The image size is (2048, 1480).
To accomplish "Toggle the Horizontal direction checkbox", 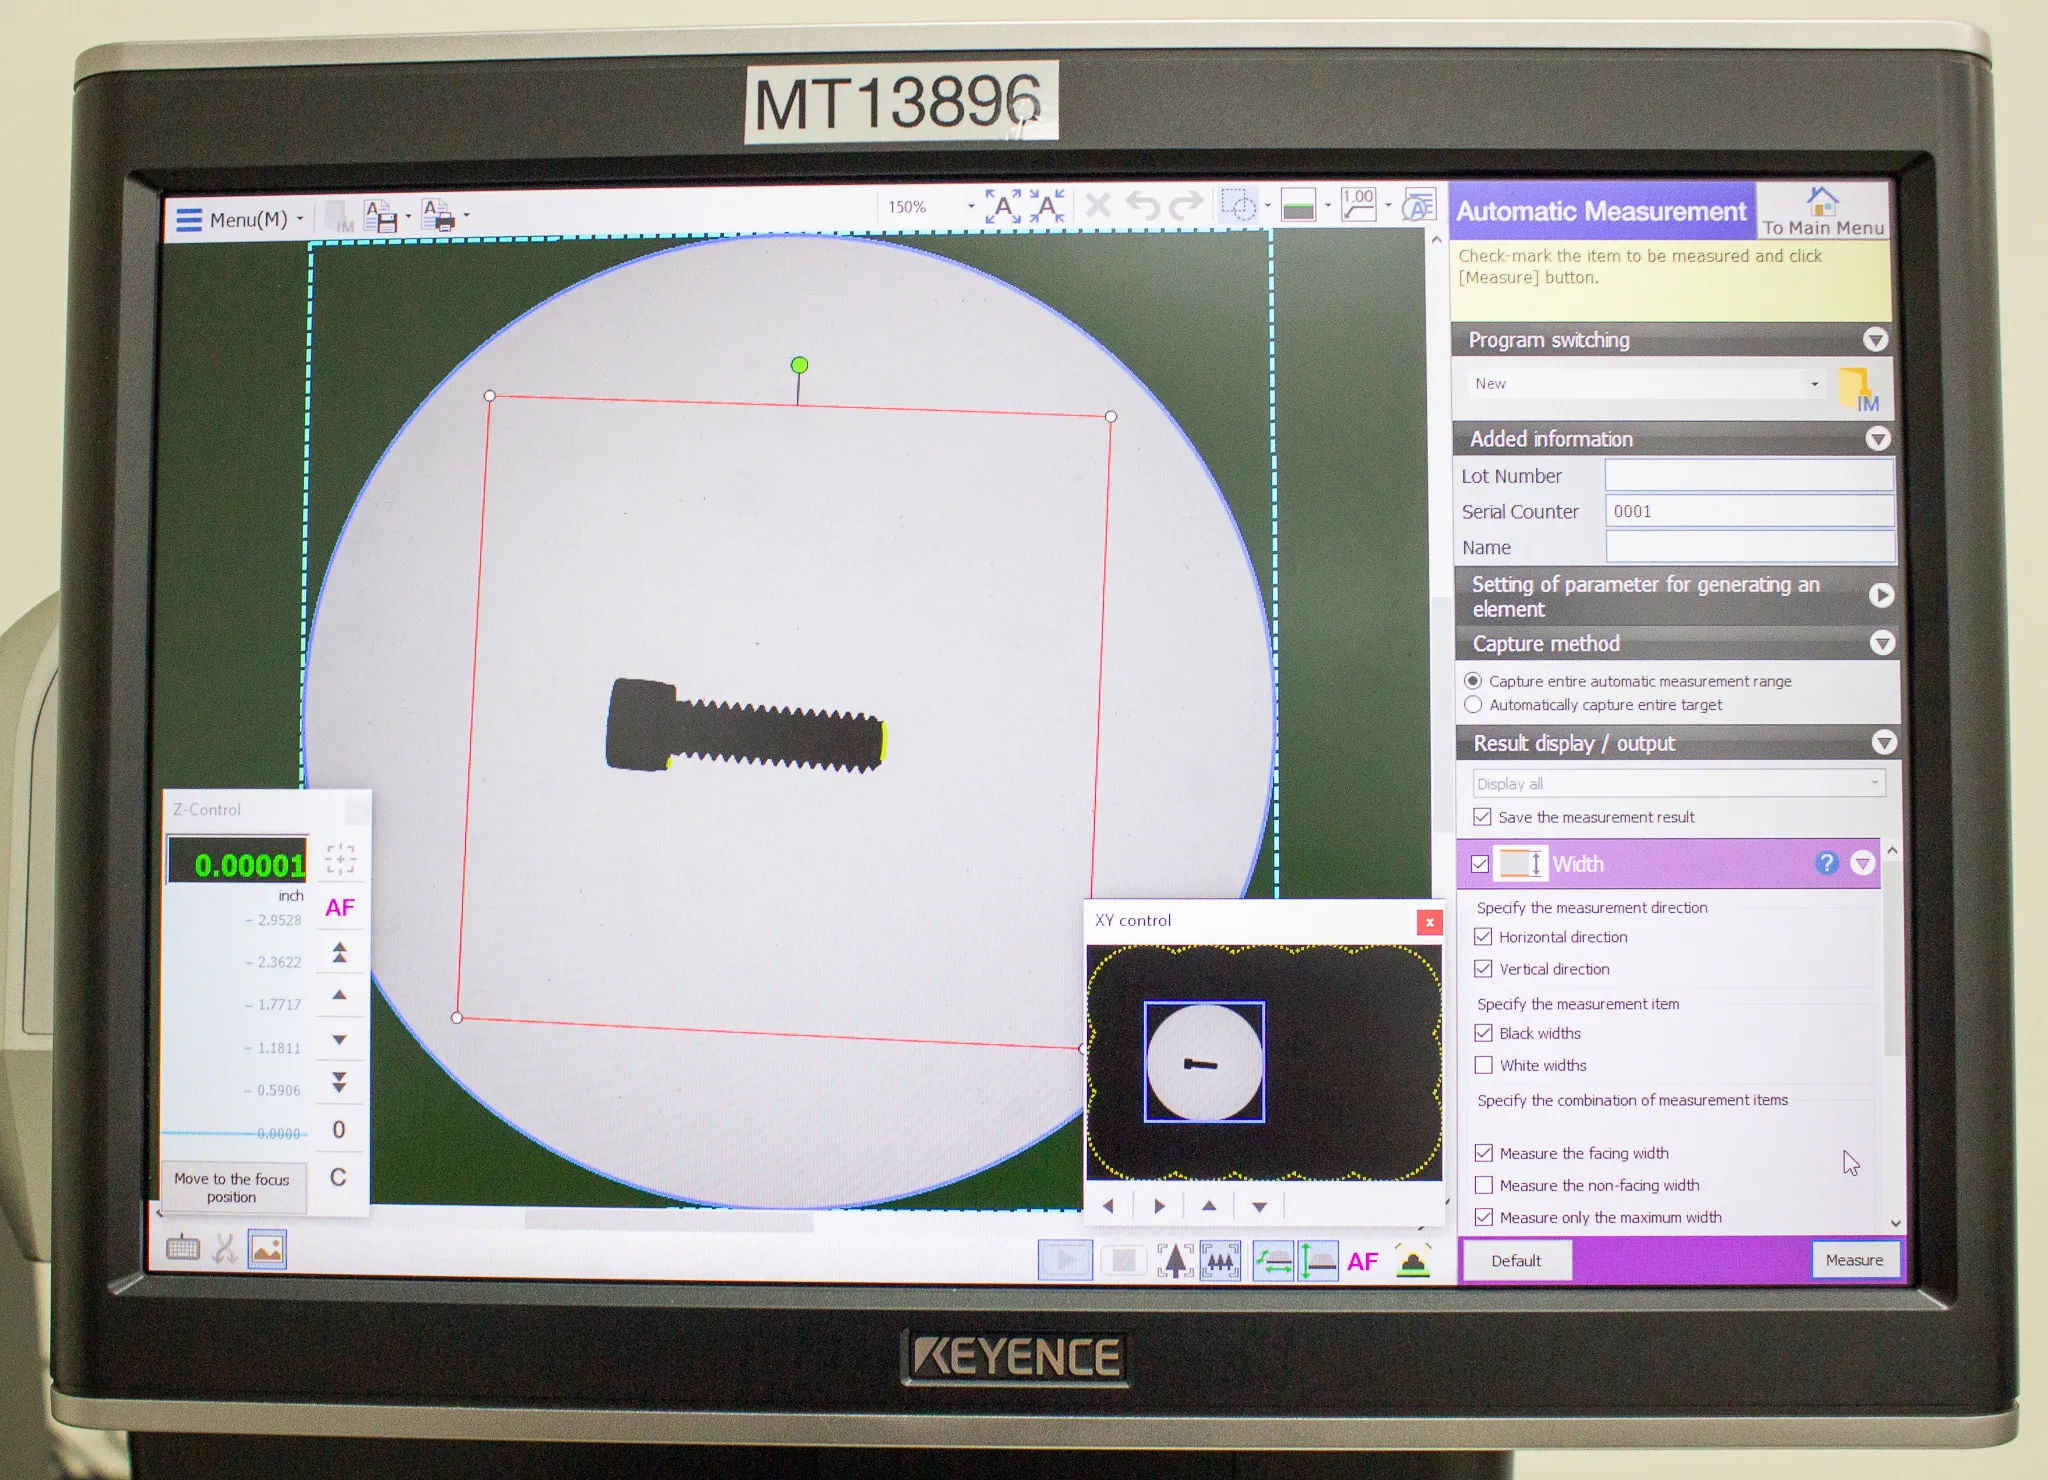I will (x=1483, y=937).
